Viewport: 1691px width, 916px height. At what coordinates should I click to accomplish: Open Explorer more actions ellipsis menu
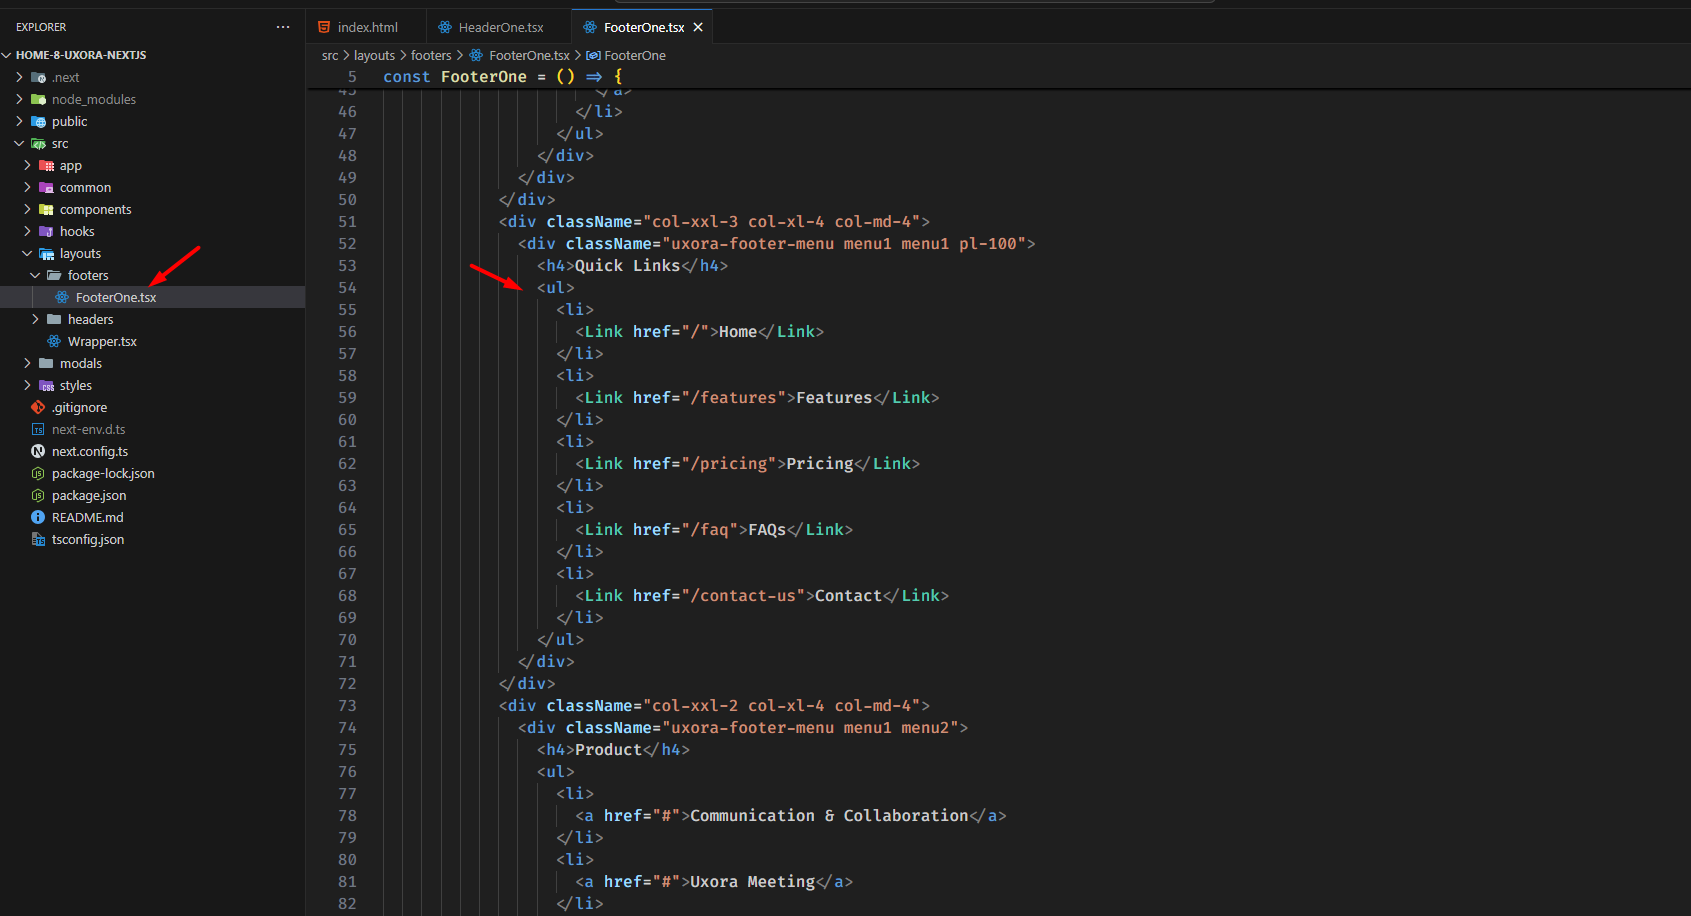(283, 27)
